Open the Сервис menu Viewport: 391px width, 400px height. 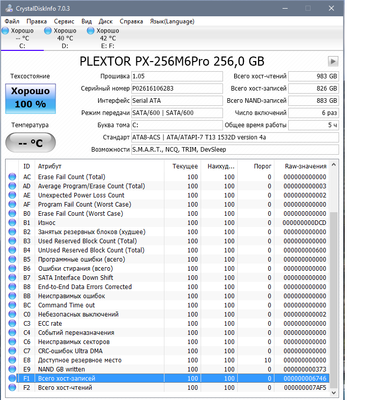click(x=64, y=21)
